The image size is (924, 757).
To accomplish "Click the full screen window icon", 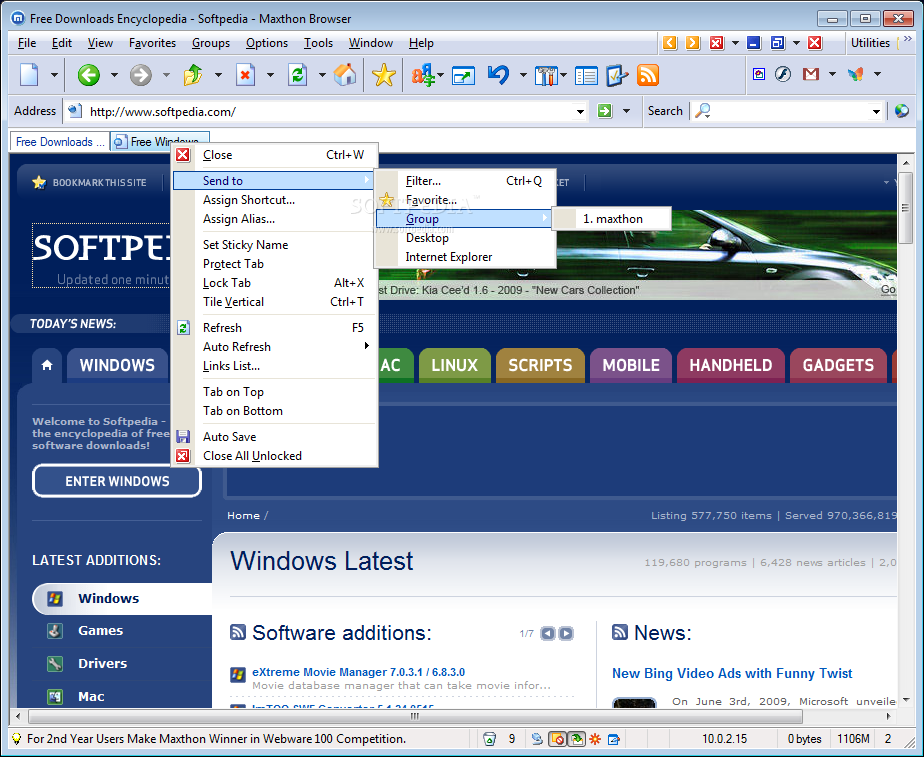I will point(464,75).
